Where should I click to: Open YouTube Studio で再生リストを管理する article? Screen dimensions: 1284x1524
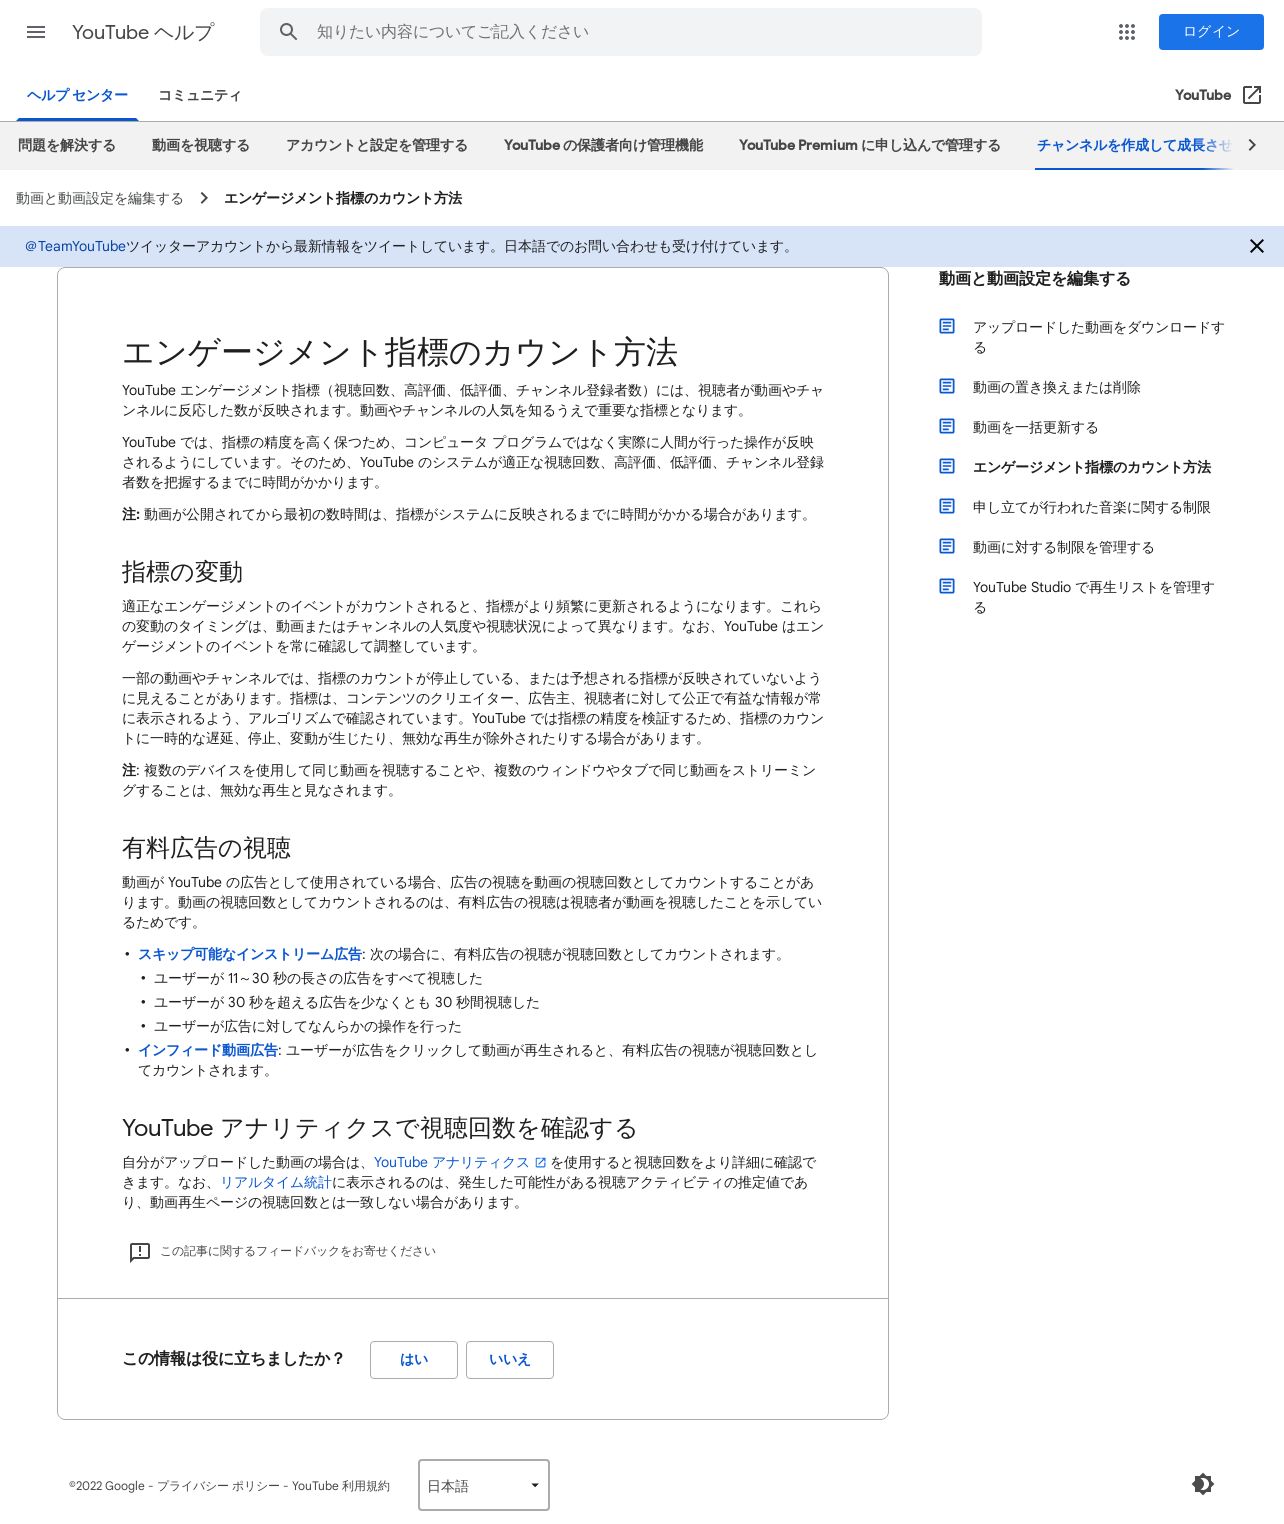(x=1094, y=597)
